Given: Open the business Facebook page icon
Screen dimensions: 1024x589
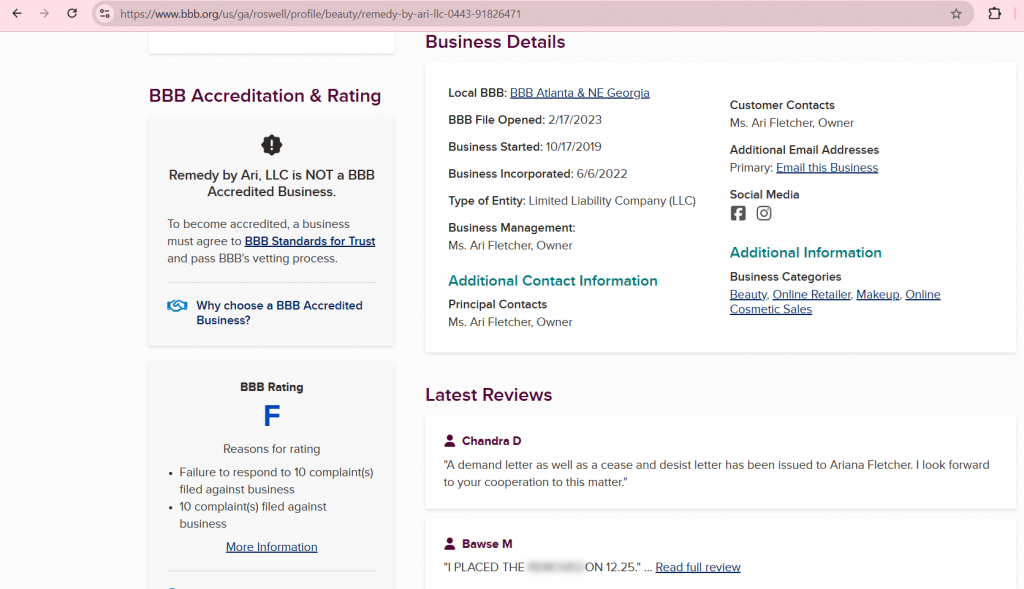Looking at the screenshot, I should (x=738, y=213).
